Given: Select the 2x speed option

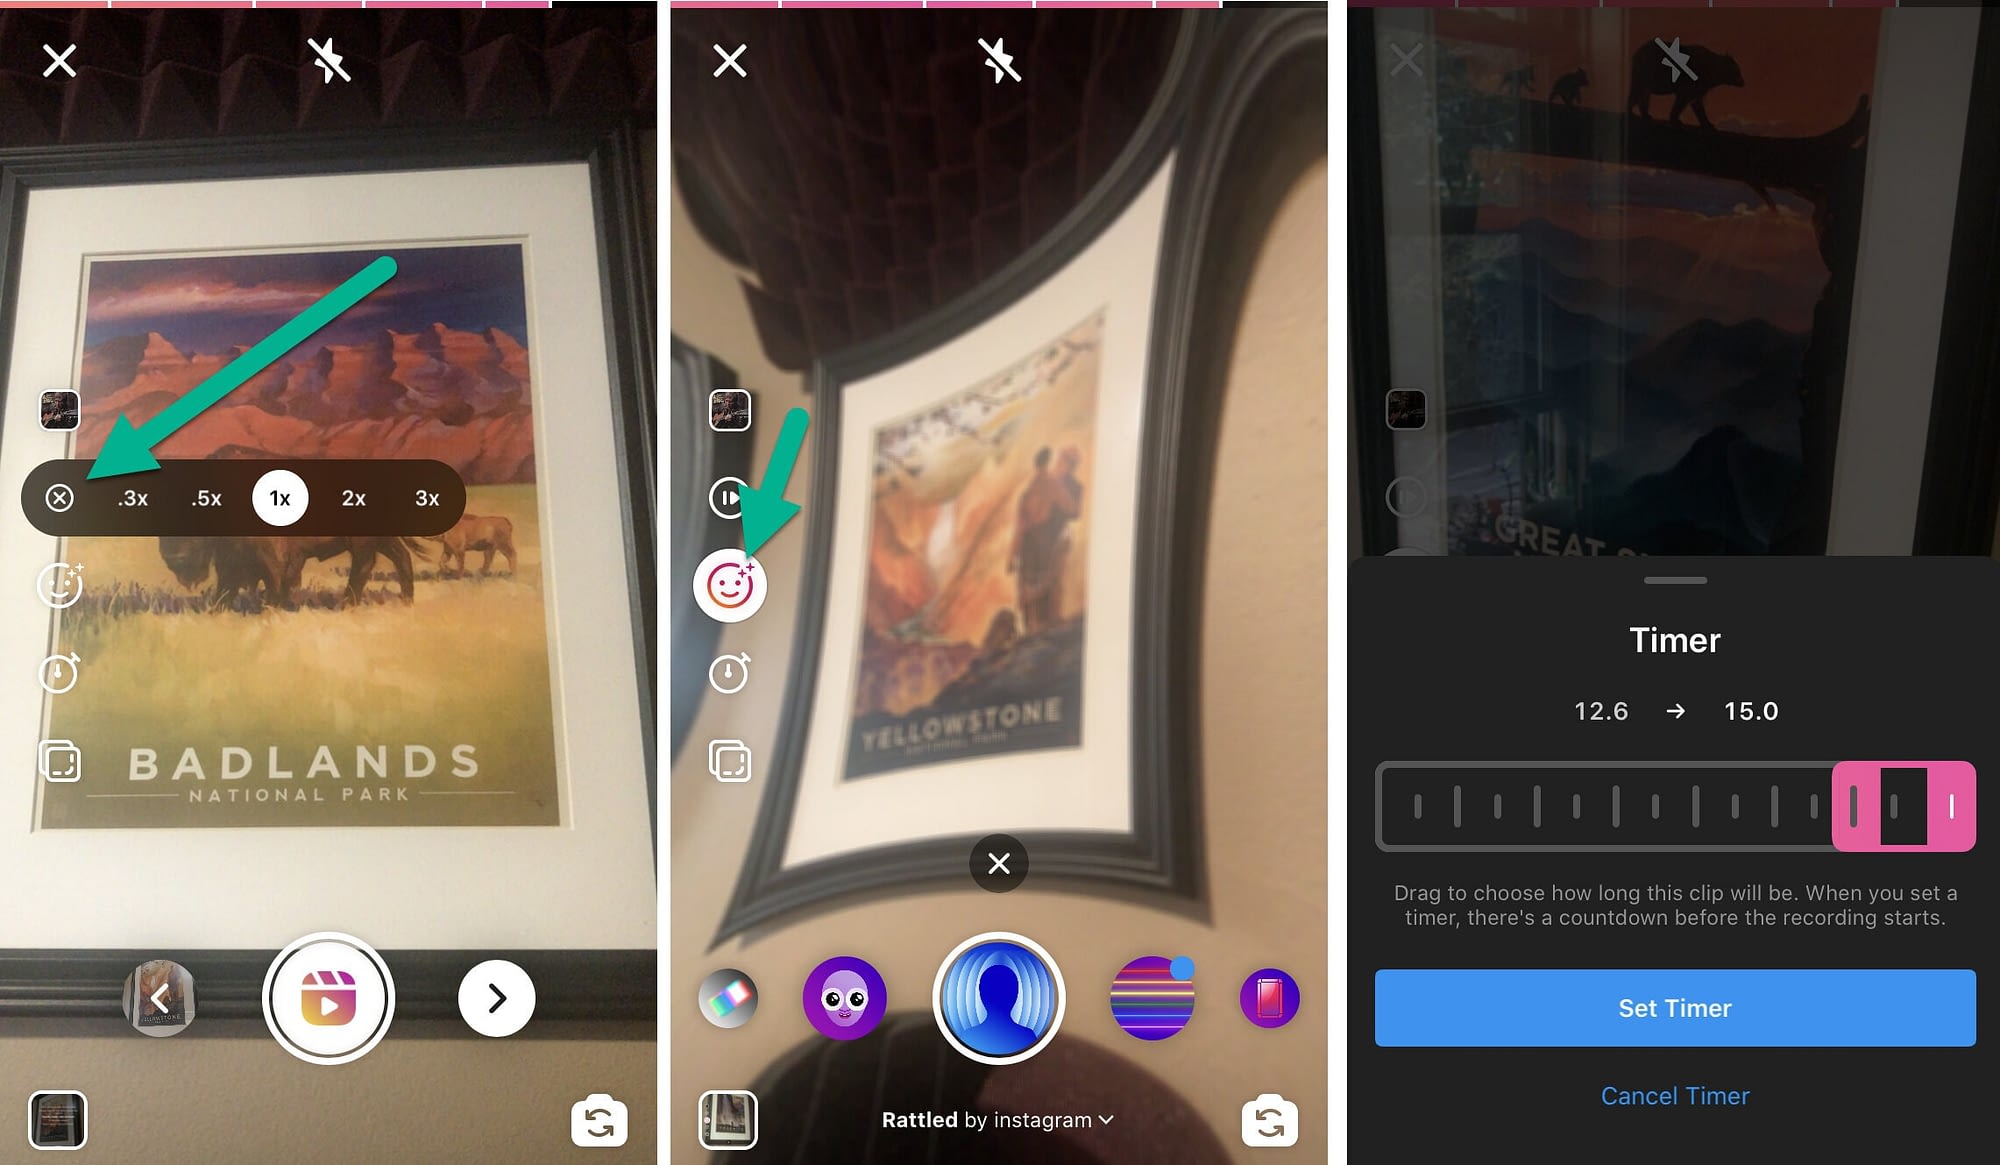Looking at the screenshot, I should (352, 498).
